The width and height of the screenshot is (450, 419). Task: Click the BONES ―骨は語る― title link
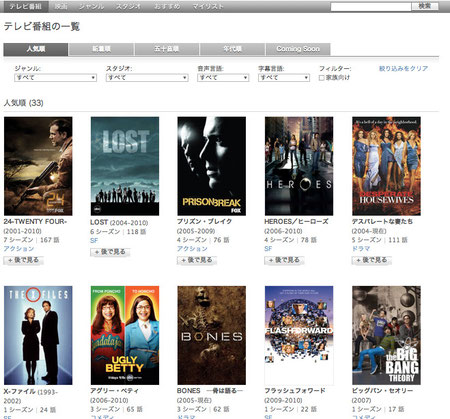click(x=210, y=391)
